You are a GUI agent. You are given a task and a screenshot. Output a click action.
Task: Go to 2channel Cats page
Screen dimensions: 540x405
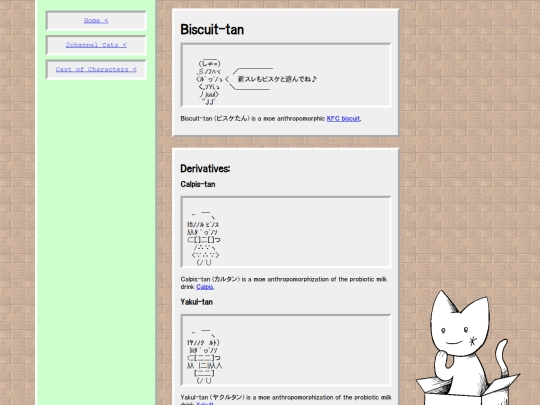tap(96, 45)
